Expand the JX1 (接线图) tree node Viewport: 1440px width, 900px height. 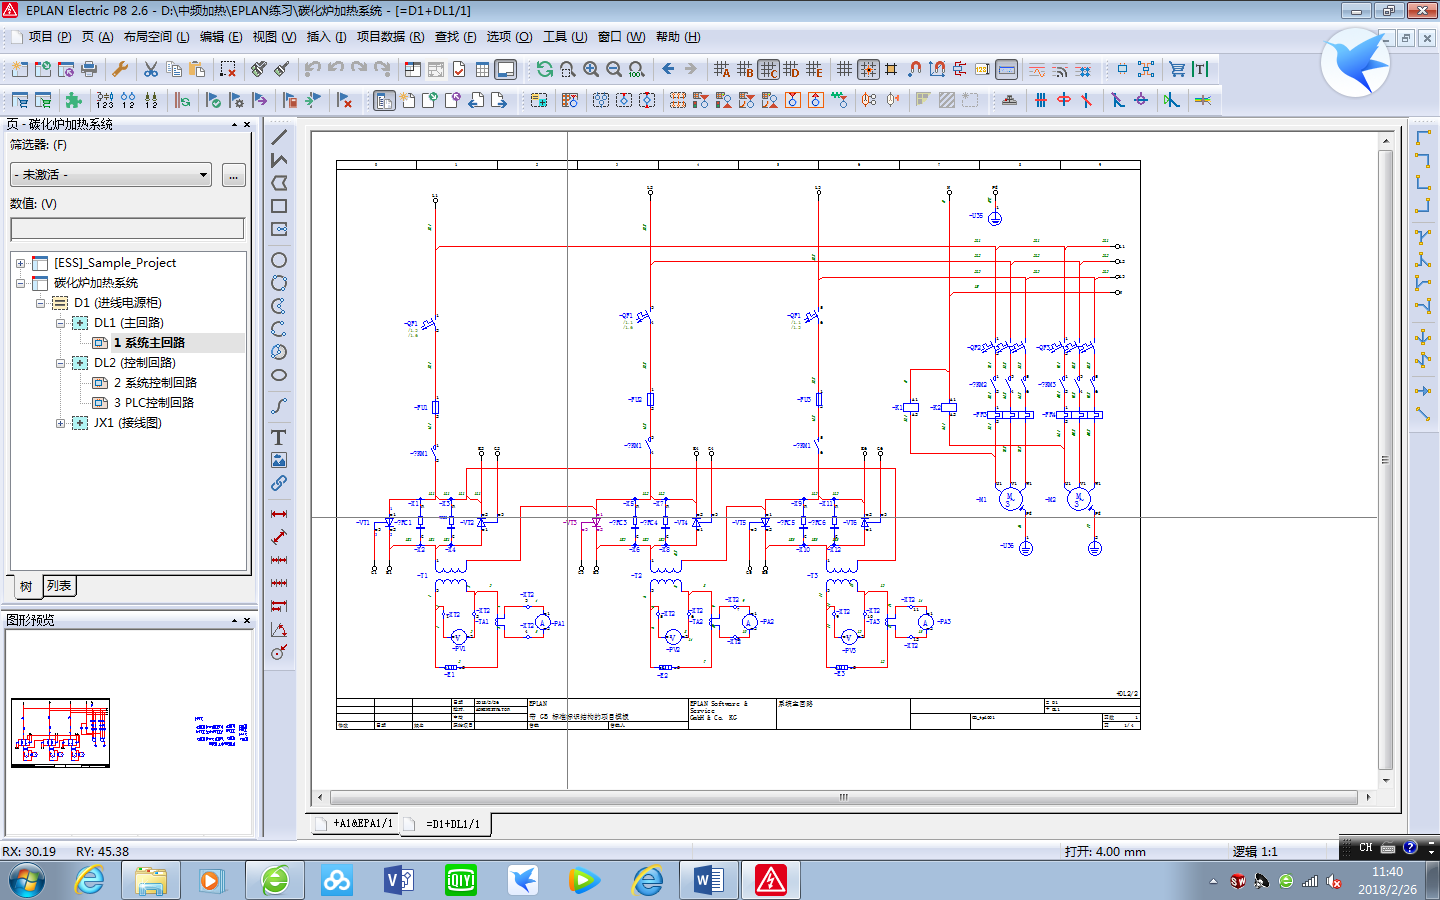tap(60, 423)
